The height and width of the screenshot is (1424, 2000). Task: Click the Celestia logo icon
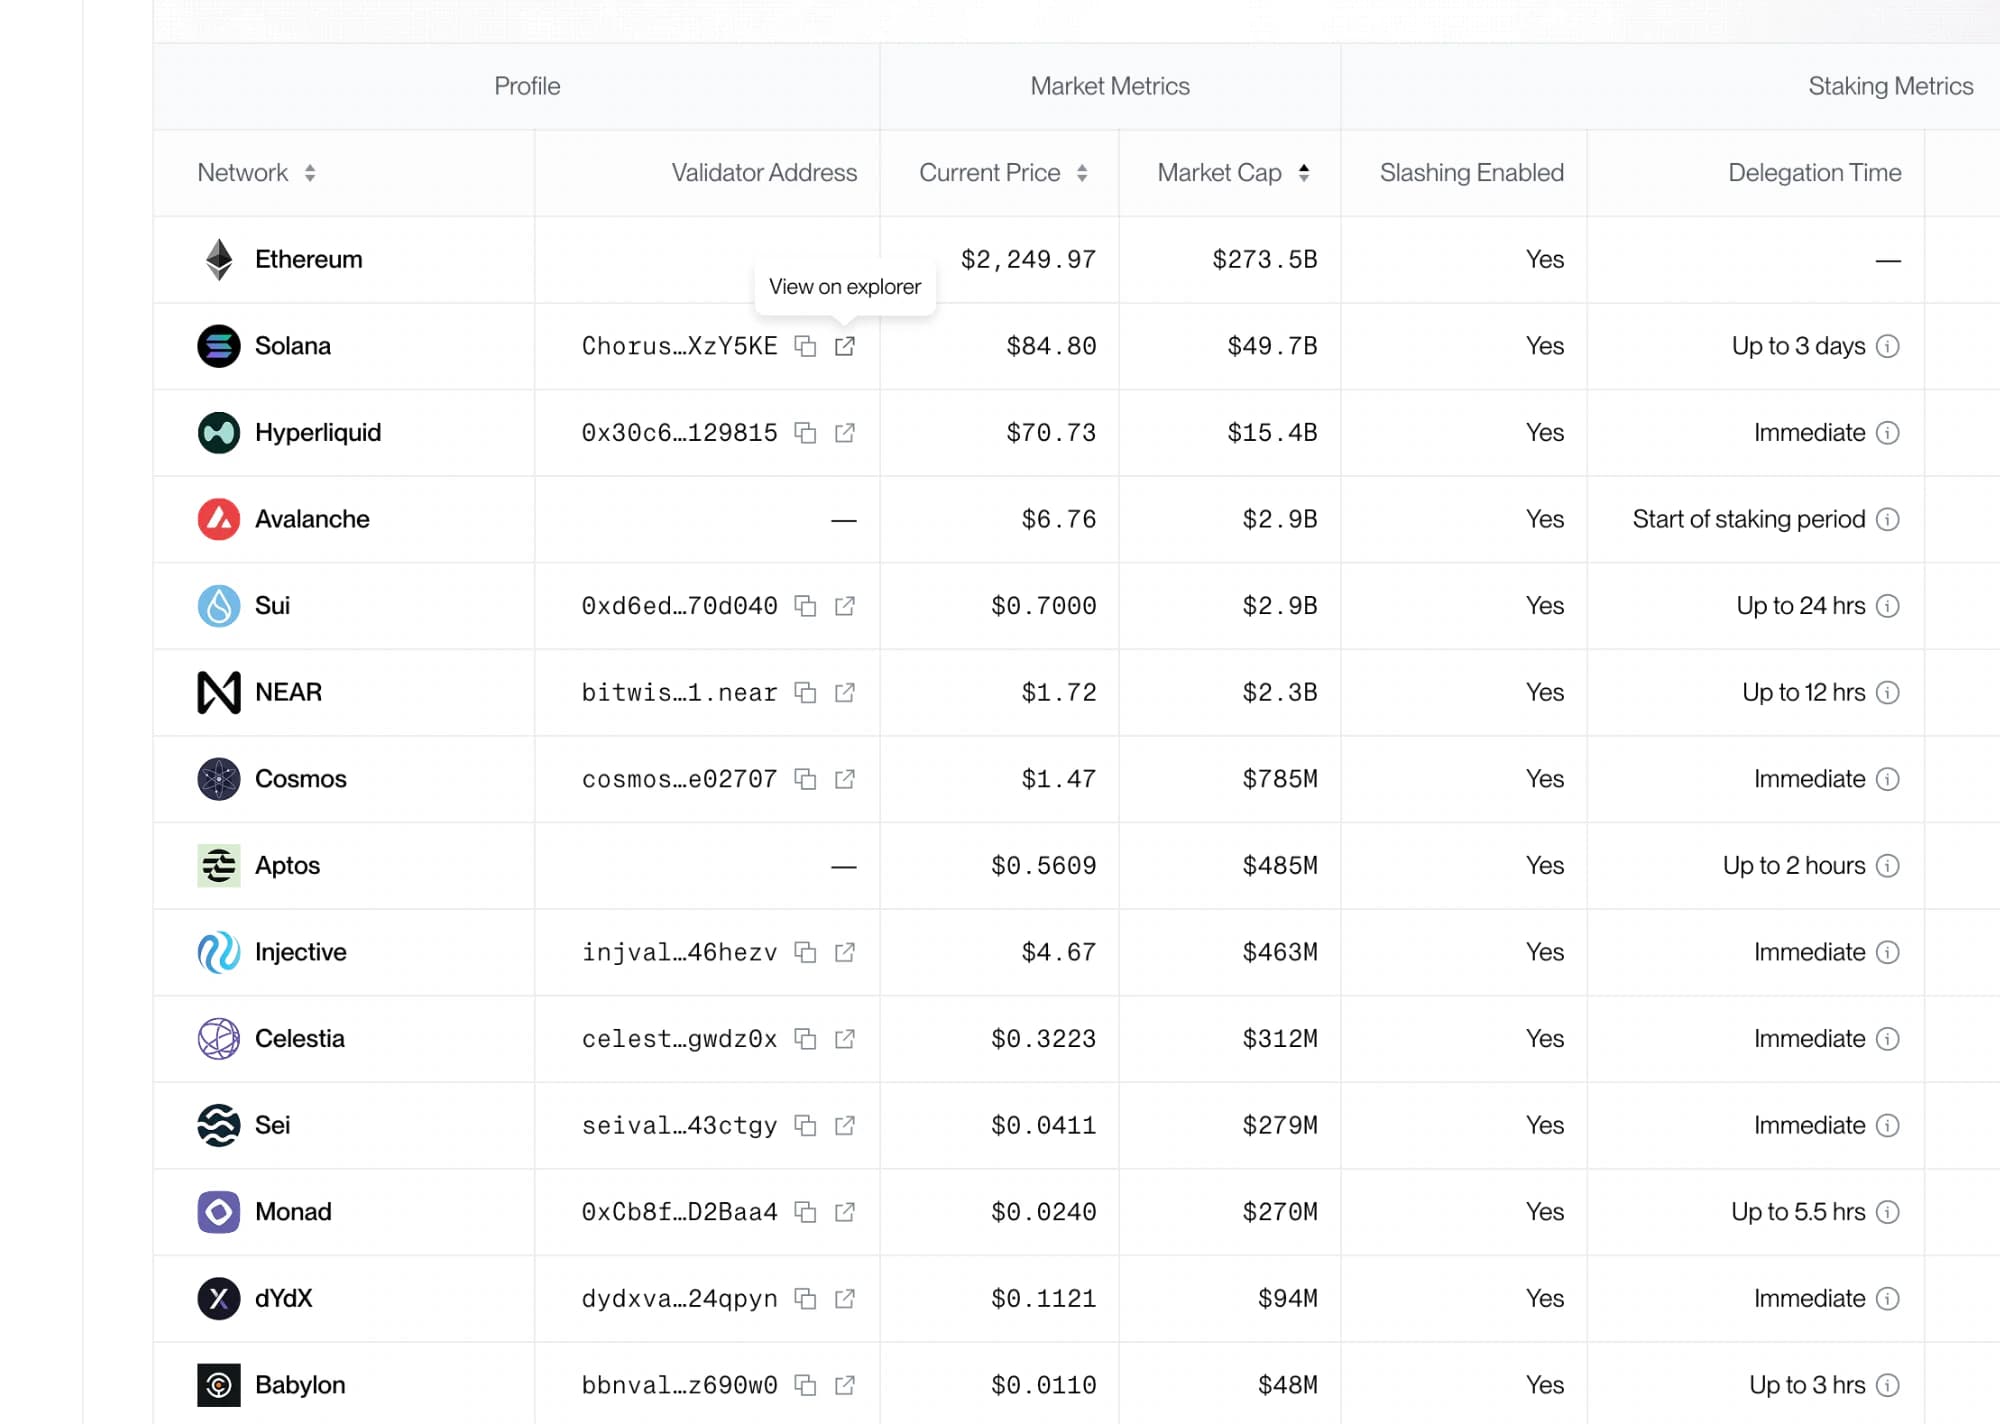(219, 1039)
